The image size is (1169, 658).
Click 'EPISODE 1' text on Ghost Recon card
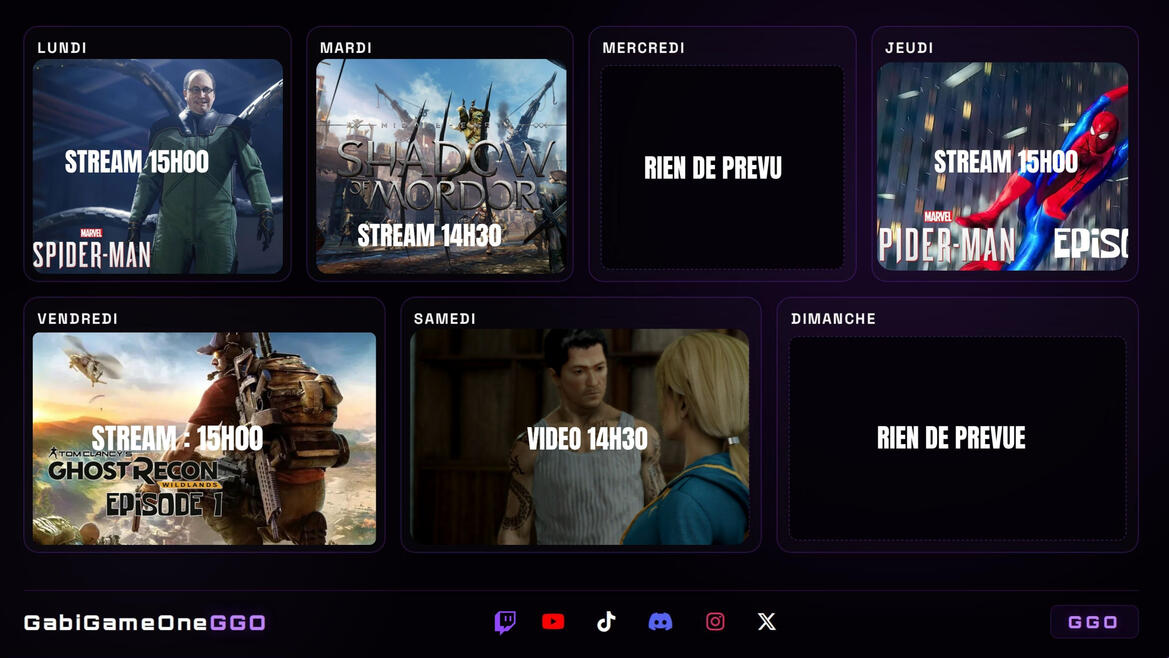[164, 504]
